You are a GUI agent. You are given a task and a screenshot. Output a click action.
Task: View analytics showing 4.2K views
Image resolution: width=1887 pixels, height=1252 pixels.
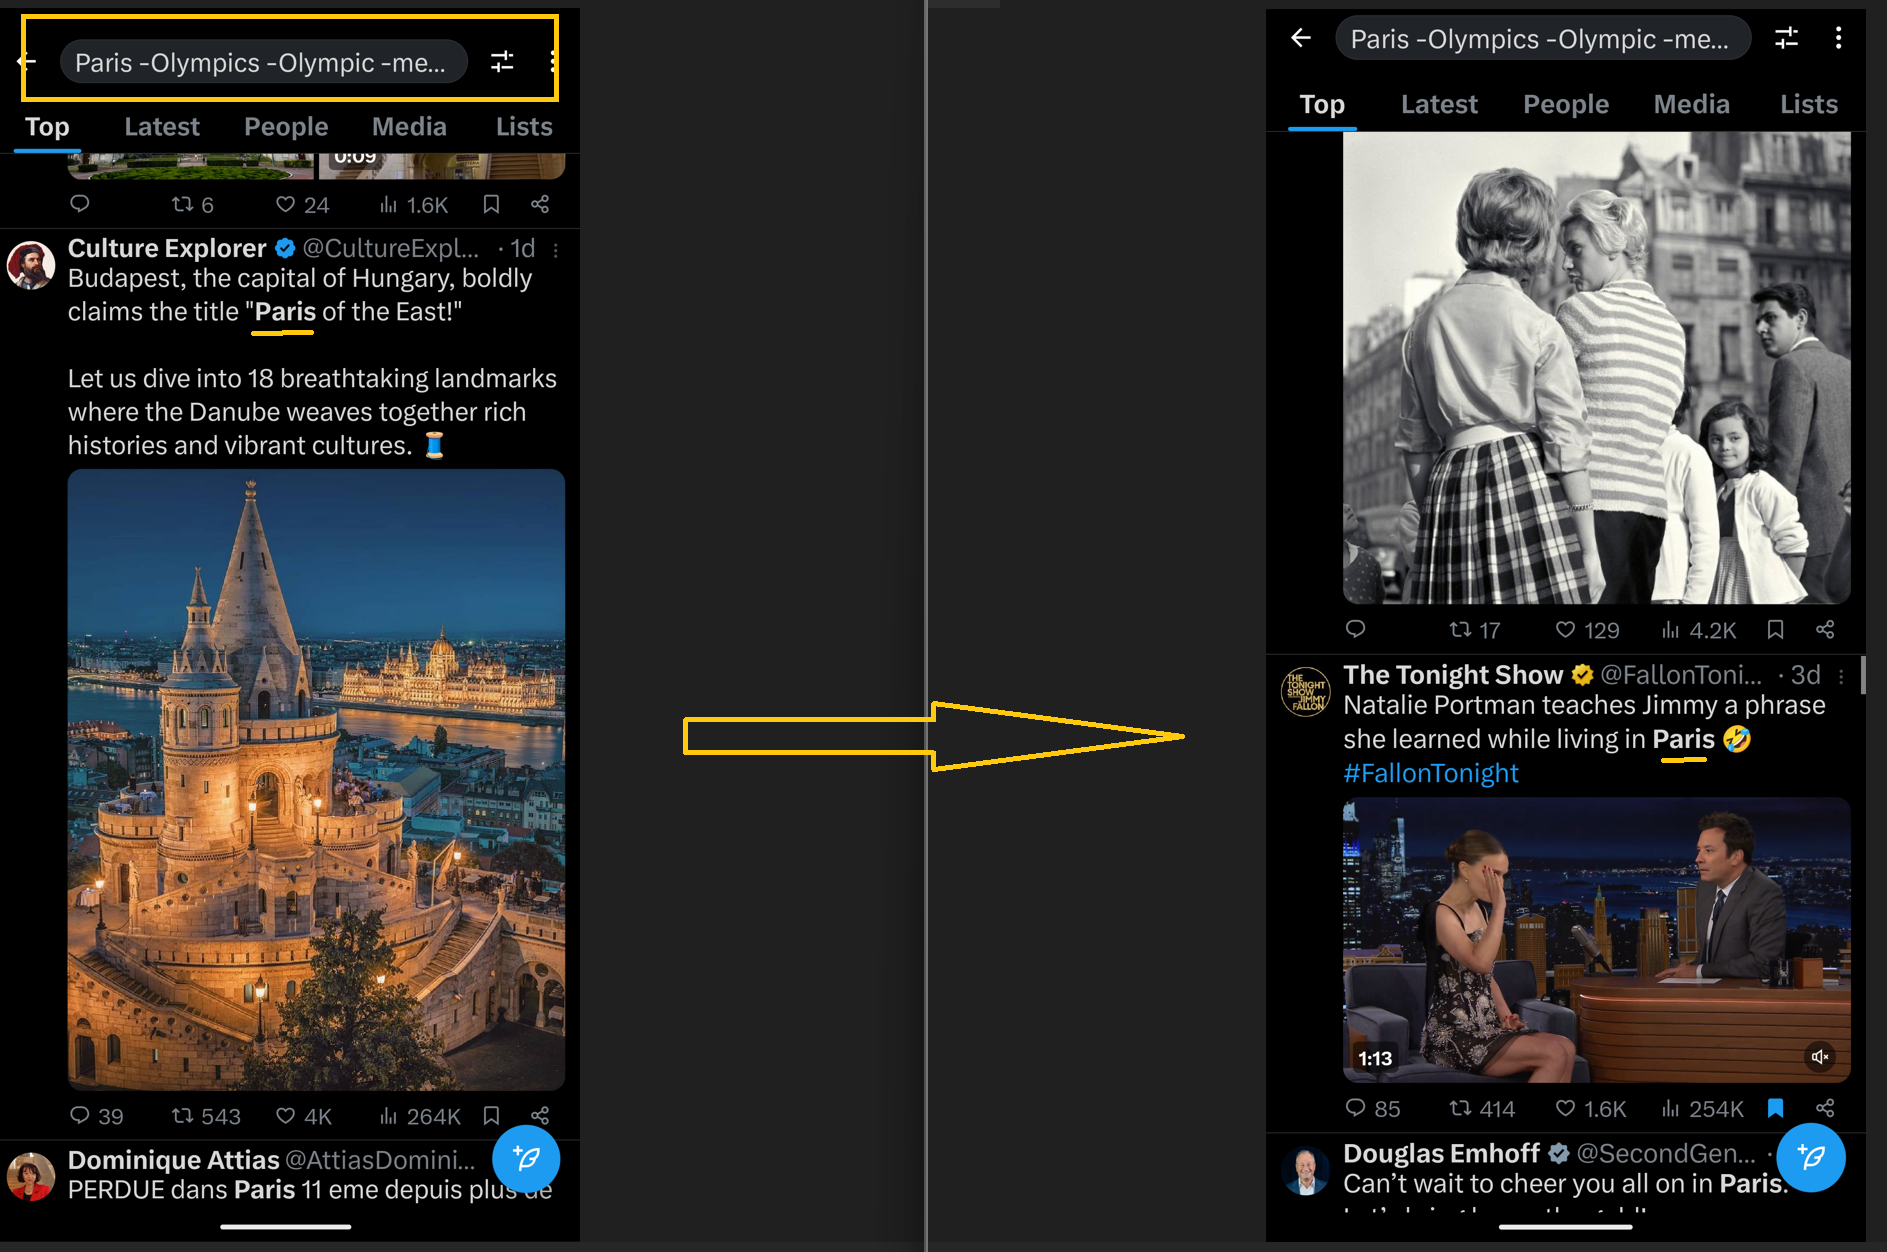(x=1699, y=630)
